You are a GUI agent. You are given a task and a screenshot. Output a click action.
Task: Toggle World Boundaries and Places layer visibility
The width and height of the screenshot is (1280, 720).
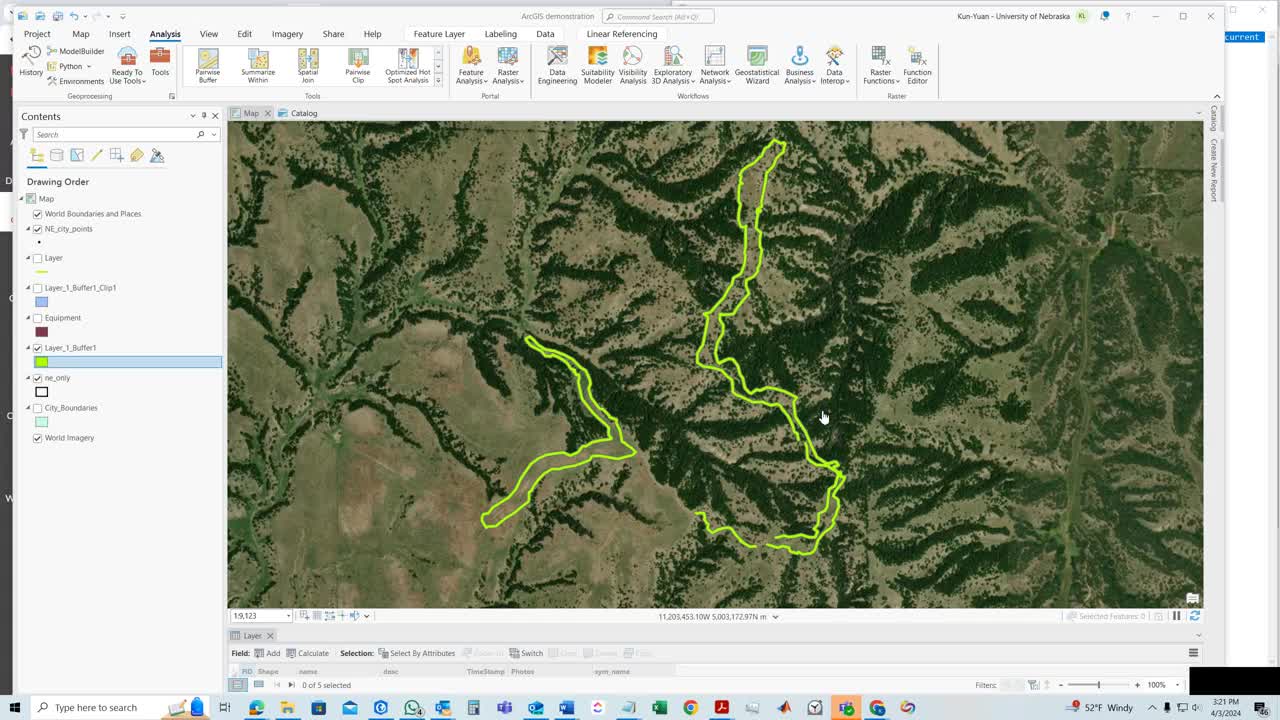pos(38,214)
